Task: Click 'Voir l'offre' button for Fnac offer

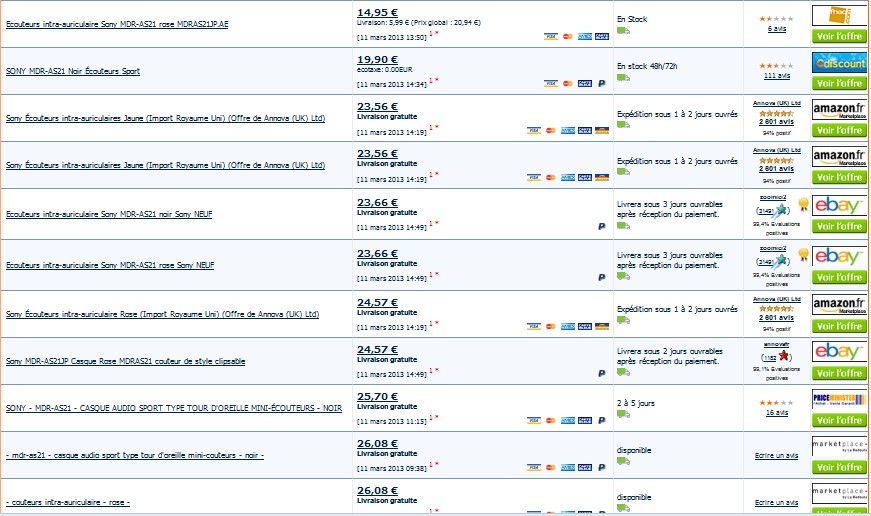Action: coord(839,36)
